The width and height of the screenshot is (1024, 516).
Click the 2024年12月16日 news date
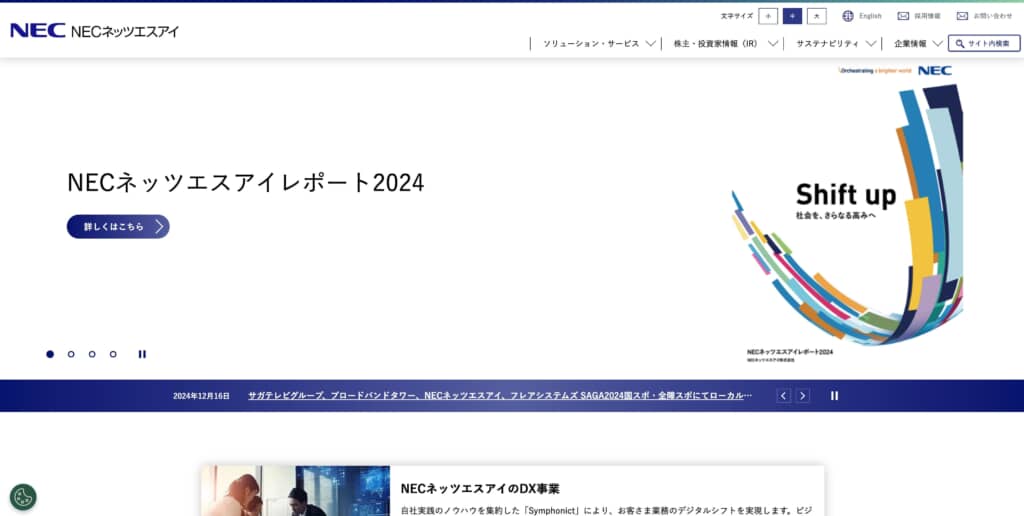click(201, 396)
